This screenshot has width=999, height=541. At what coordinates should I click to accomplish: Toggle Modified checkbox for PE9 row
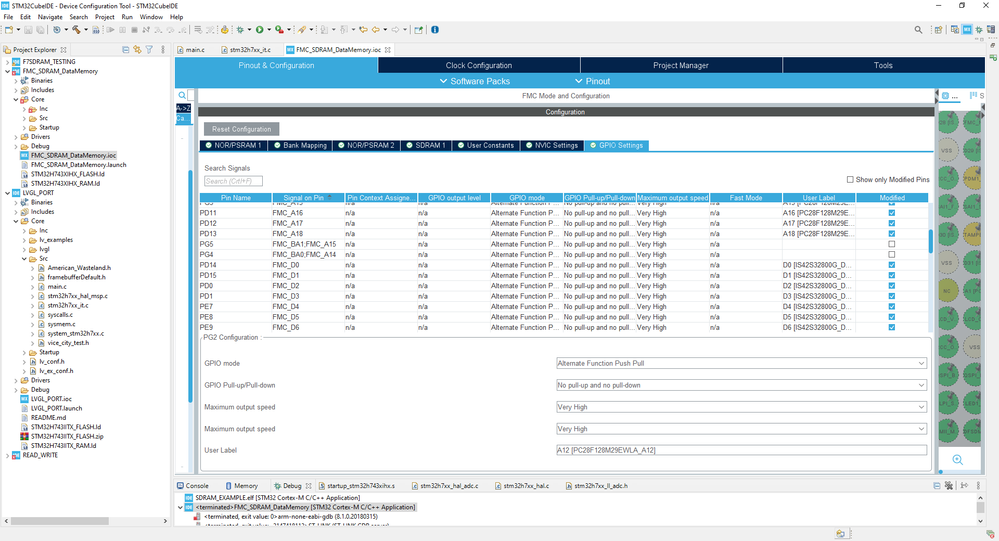891,328
